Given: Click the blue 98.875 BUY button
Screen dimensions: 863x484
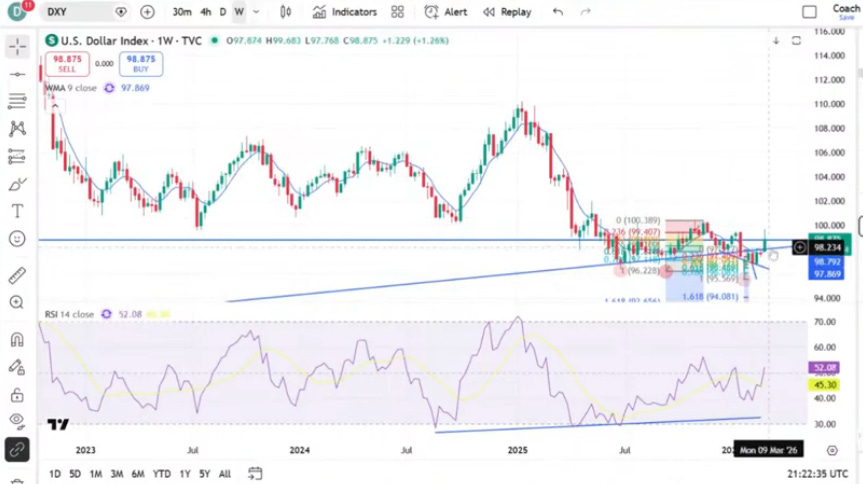Looking at the screenshot, I should (141, 64).
